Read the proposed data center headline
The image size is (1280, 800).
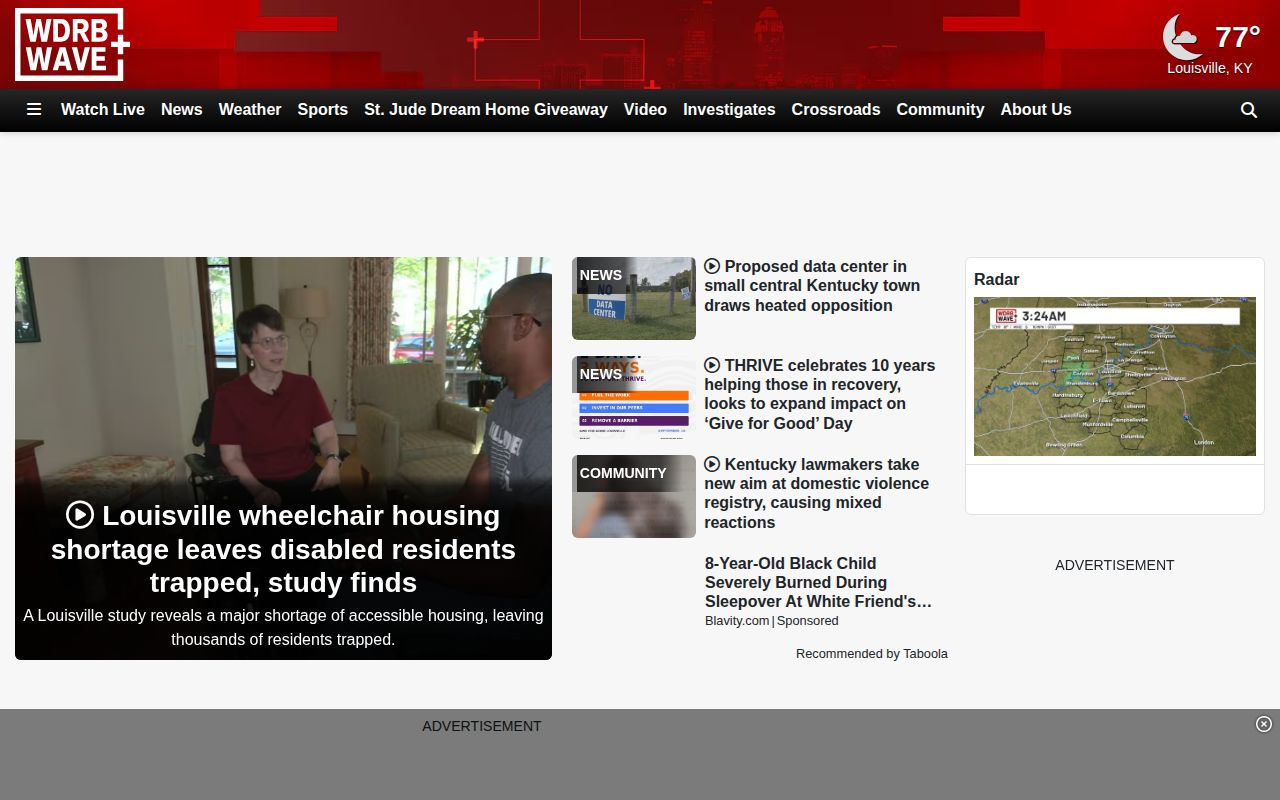tap(812, 286)
